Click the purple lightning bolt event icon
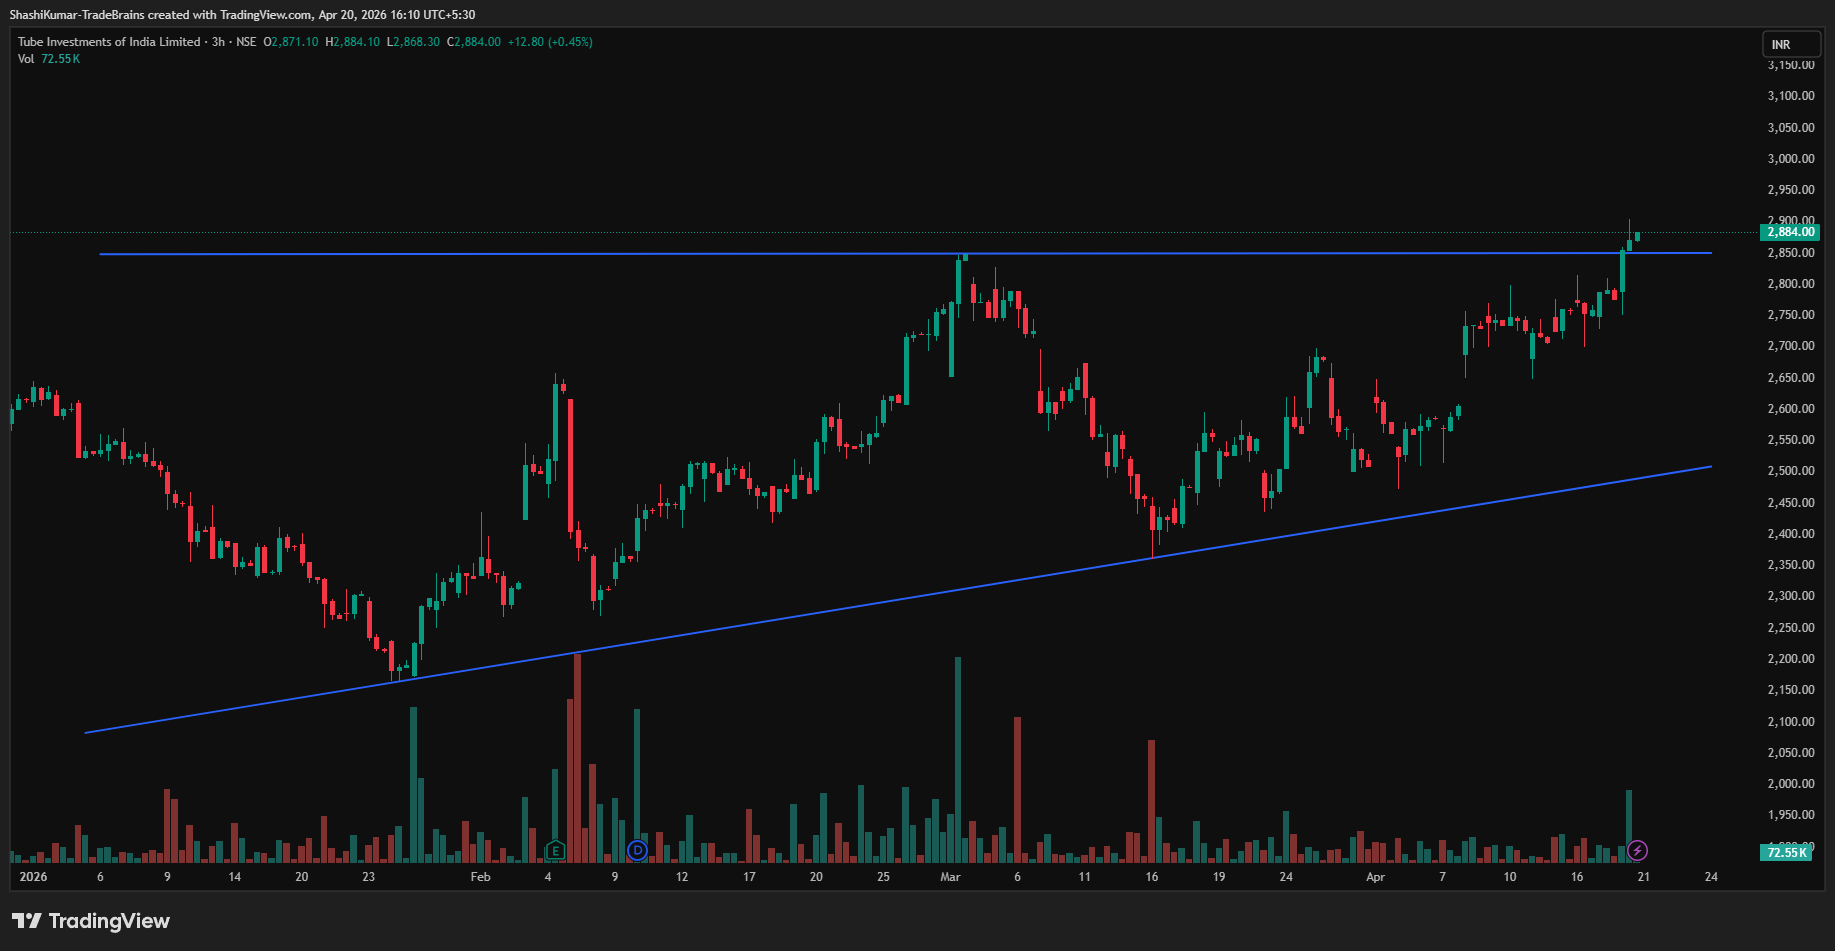This screenshot has width=1835, height=951. click(1637, 851)
